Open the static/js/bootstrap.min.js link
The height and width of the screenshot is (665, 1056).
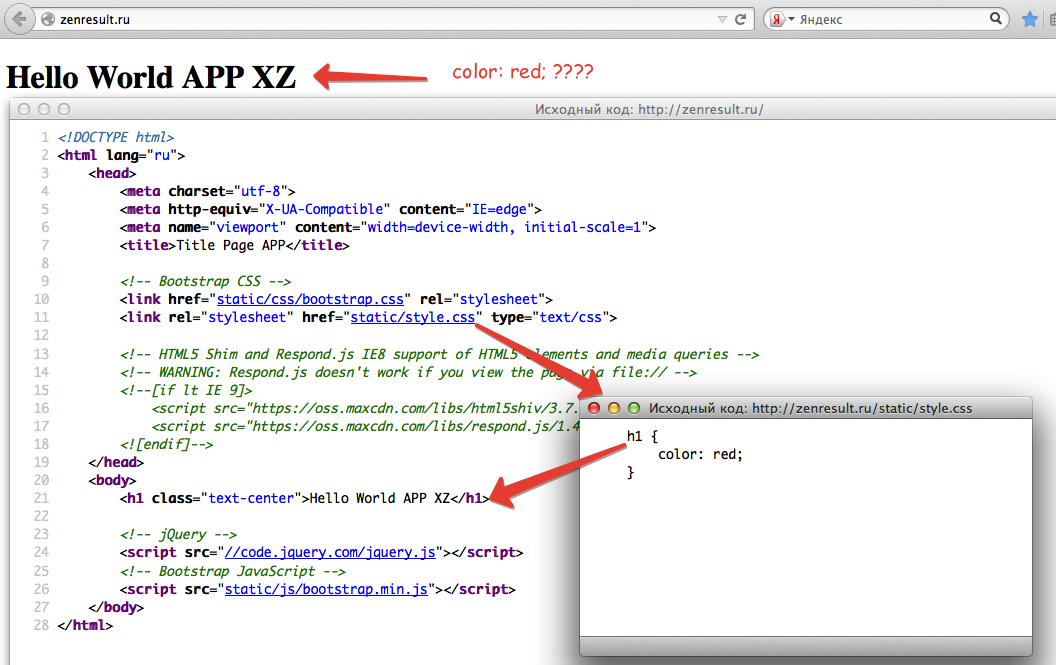(326, 590)
